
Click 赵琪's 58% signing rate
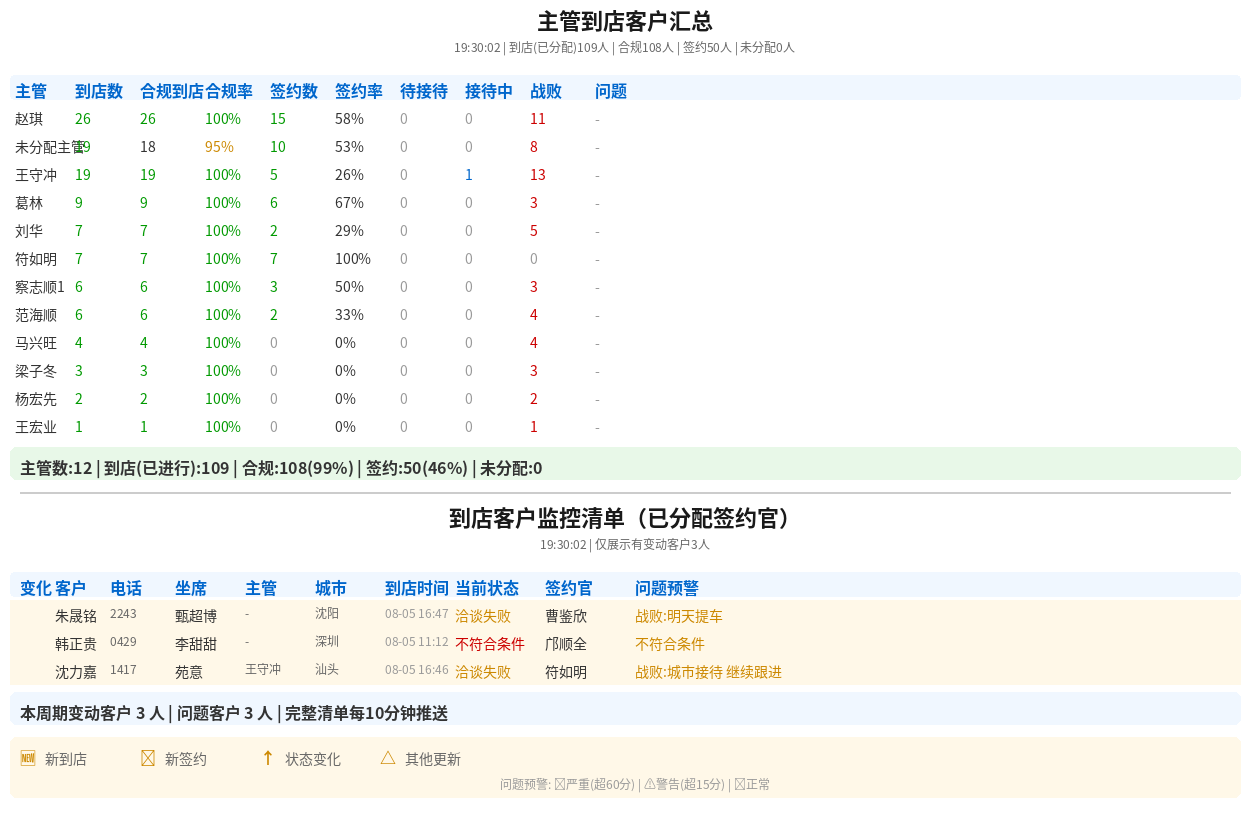point(349,119)
